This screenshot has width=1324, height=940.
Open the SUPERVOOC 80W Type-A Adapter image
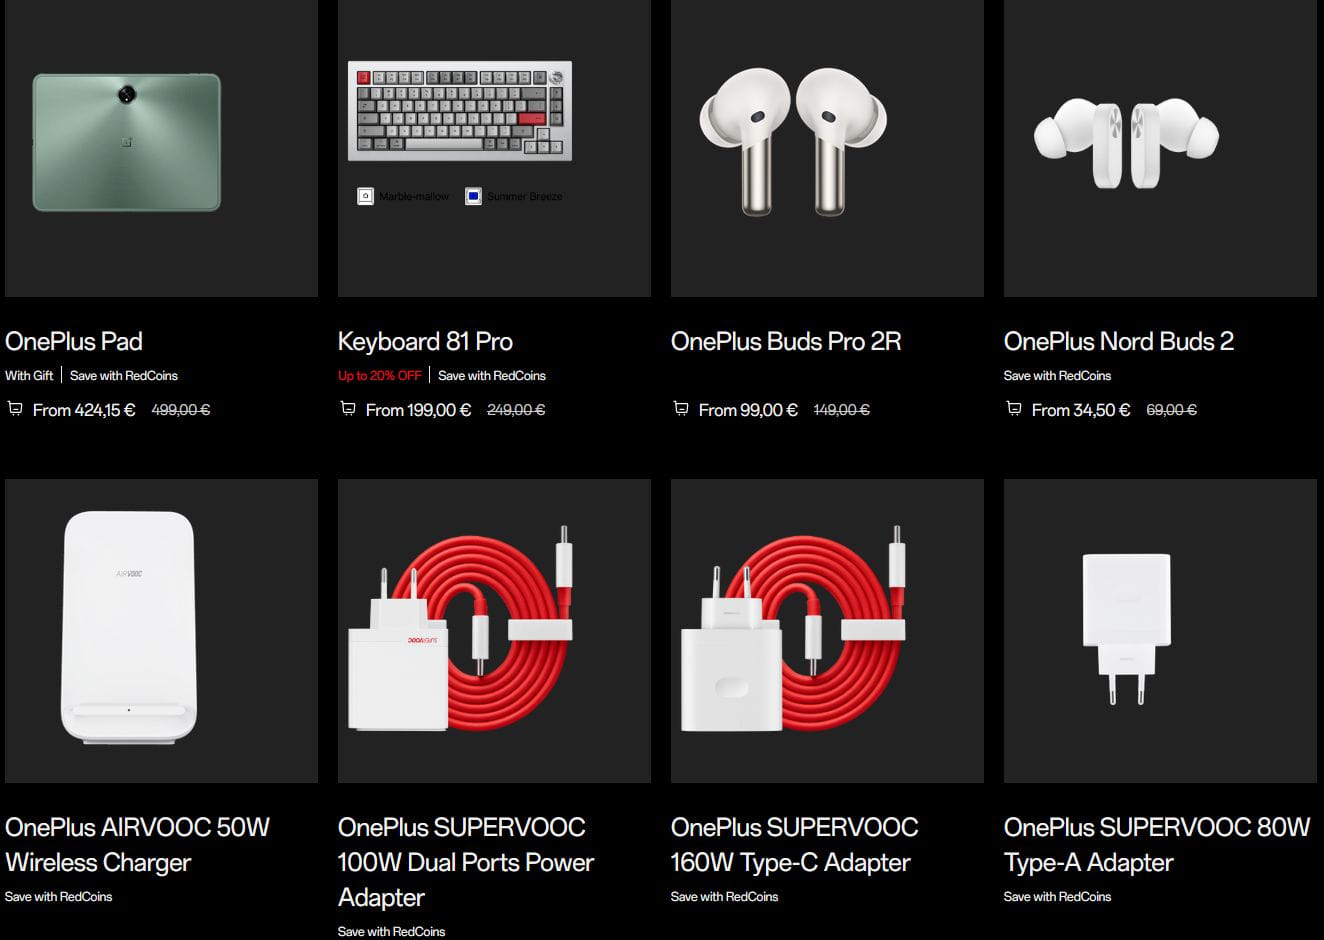click(1127, 628)
